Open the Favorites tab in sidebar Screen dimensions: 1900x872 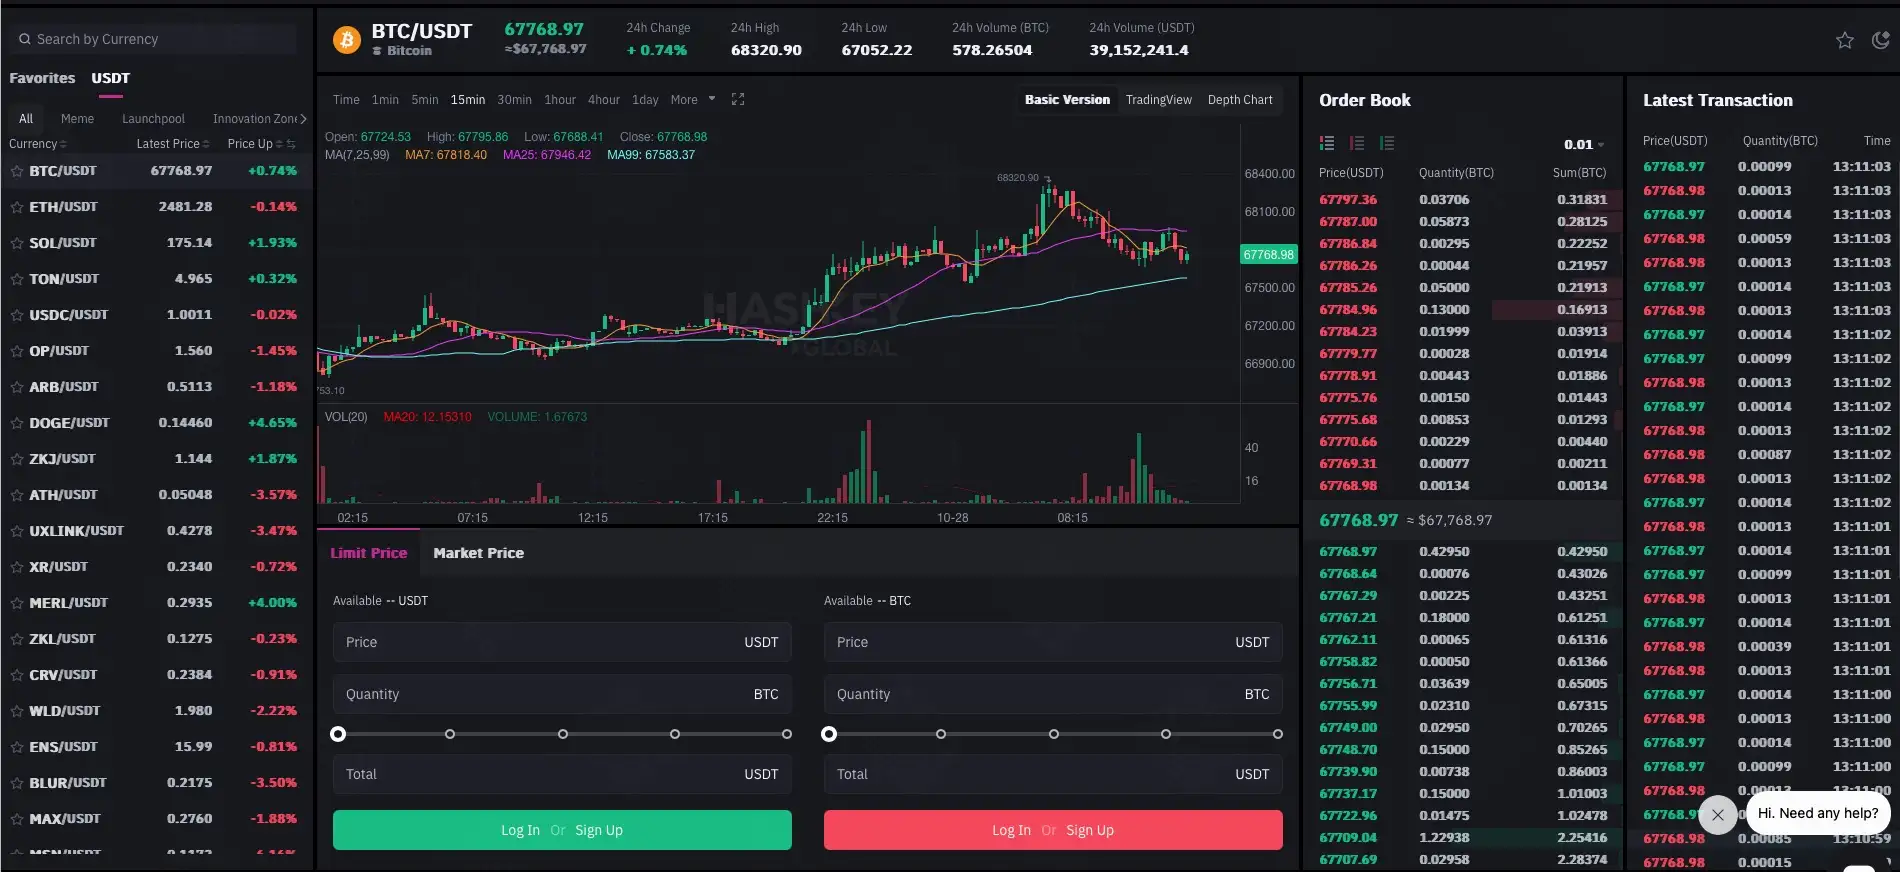tap(42, 78)
